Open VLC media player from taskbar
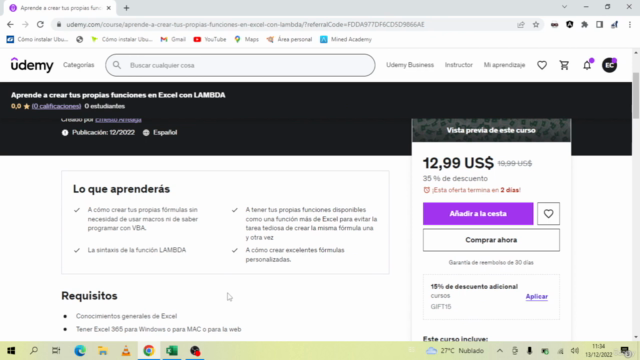This screenshot has height=360, width=640. (126, 351)
